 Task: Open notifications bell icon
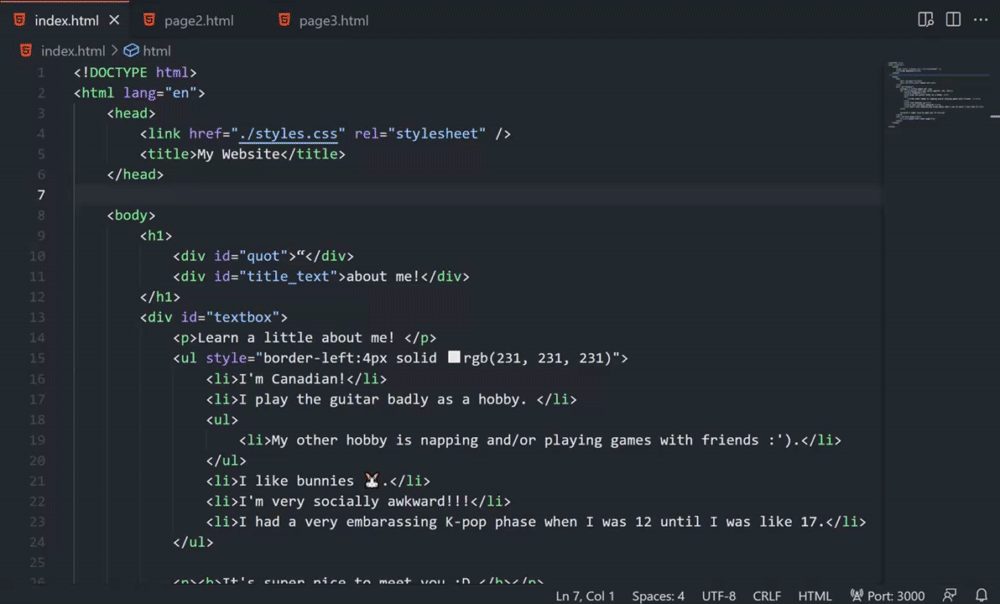pos(982,595)
